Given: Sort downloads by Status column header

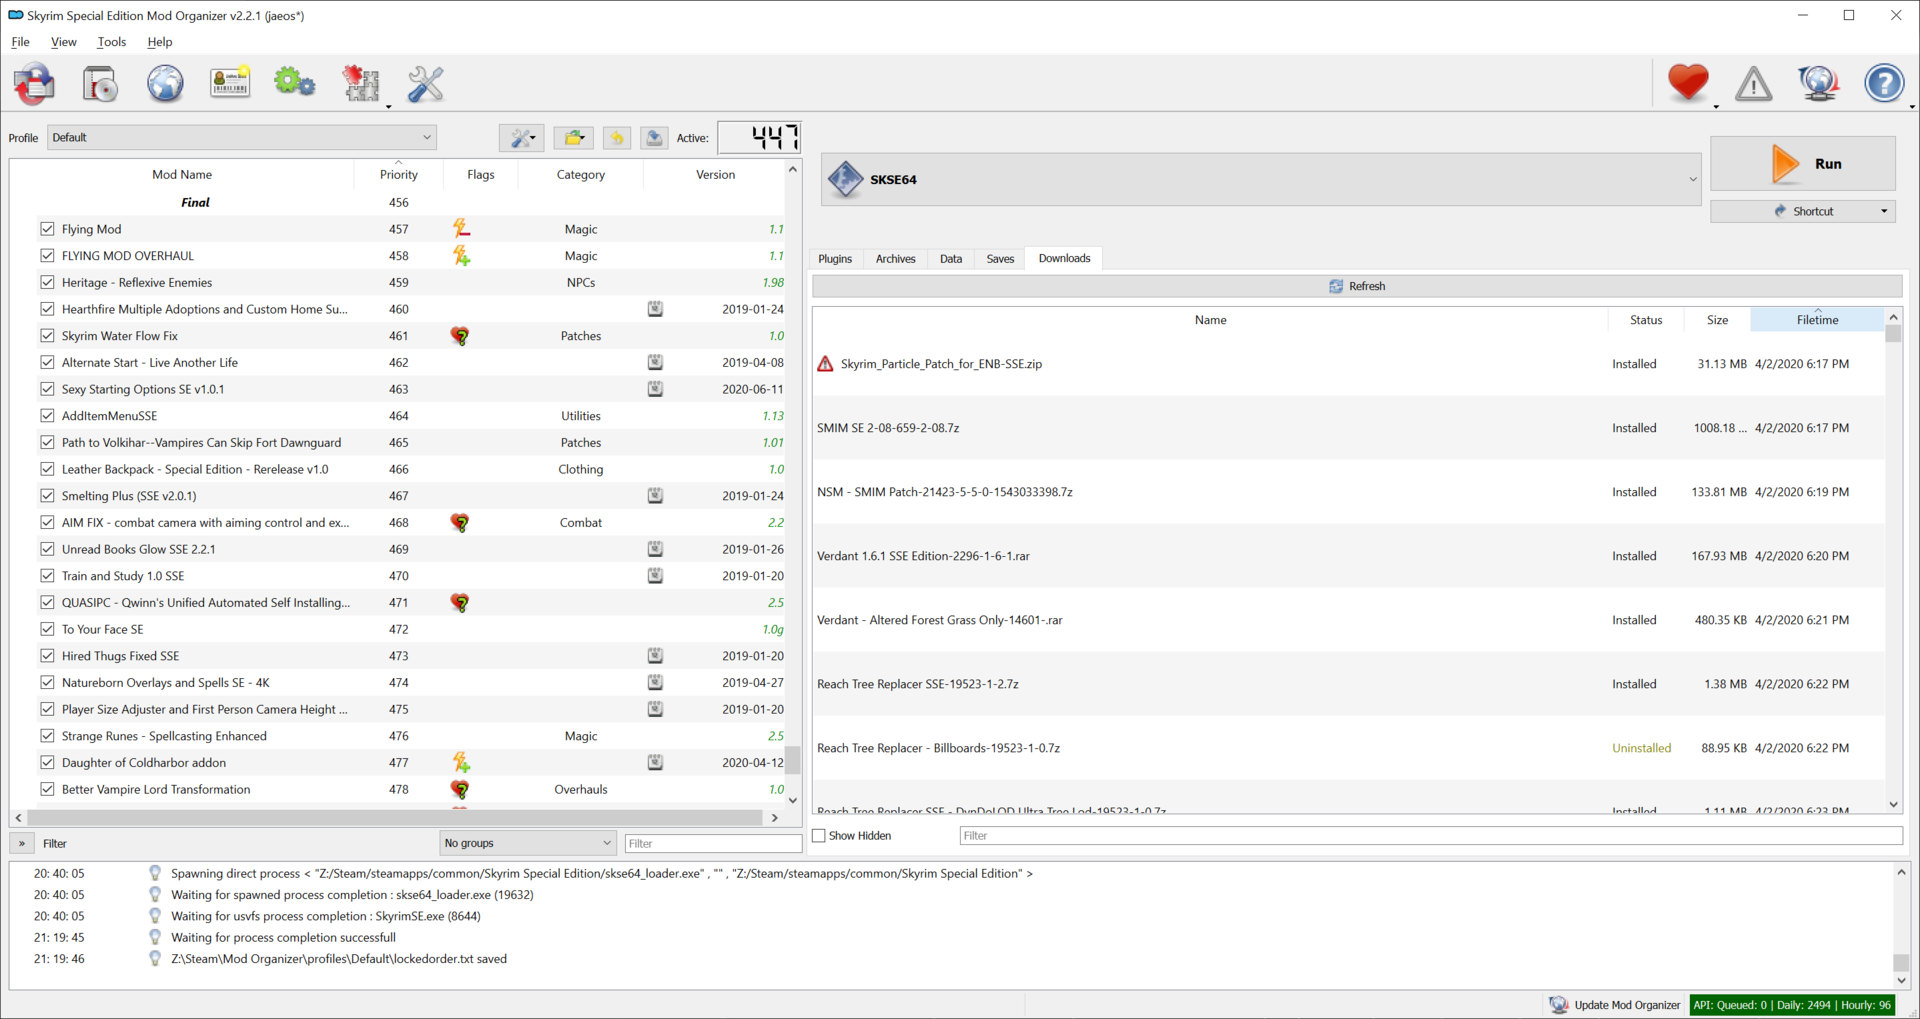Looking at the screenshot, I should click(1645, 320).
